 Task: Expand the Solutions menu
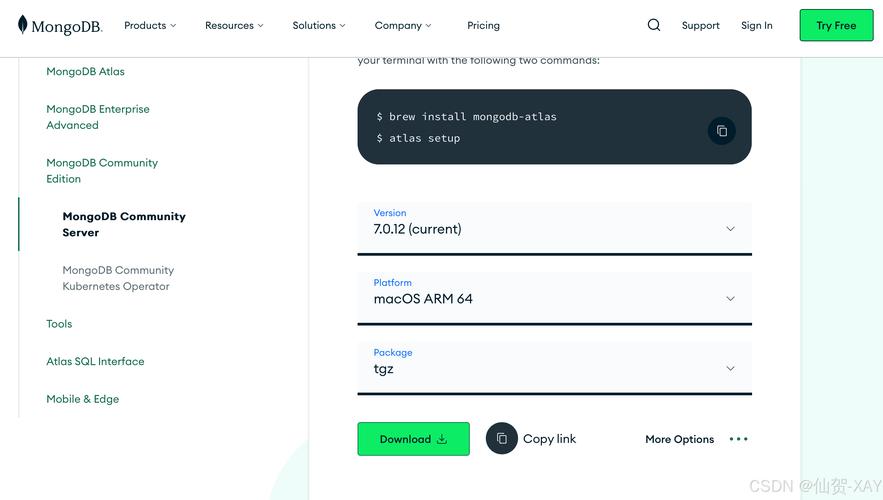tap(319, 25)
